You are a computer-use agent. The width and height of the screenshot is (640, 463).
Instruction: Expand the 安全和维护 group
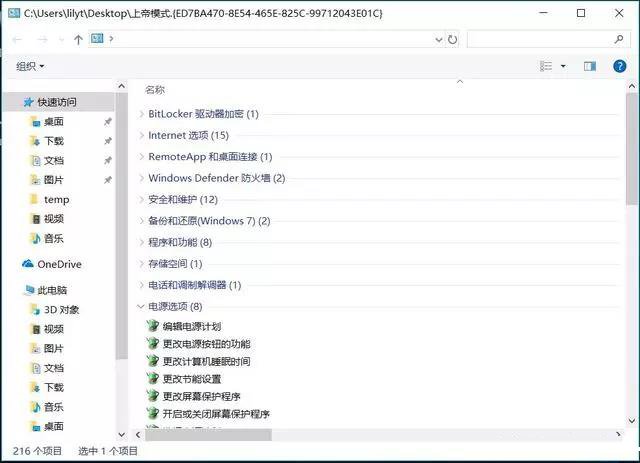[x=141, y=200]
